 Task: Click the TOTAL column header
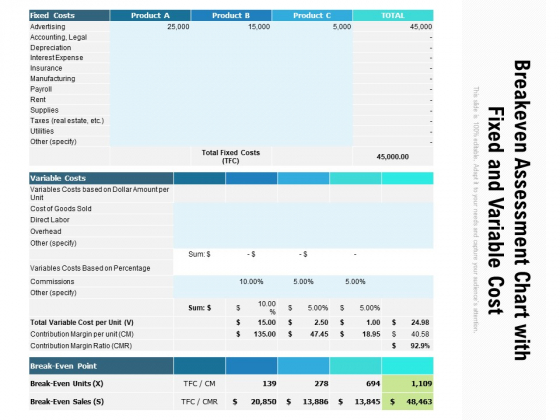(393, 15)
